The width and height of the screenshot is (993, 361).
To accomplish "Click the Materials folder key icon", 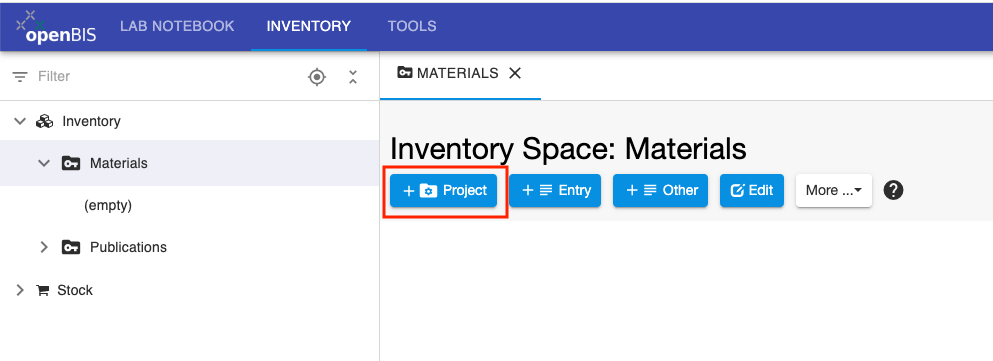I will 70,163.
